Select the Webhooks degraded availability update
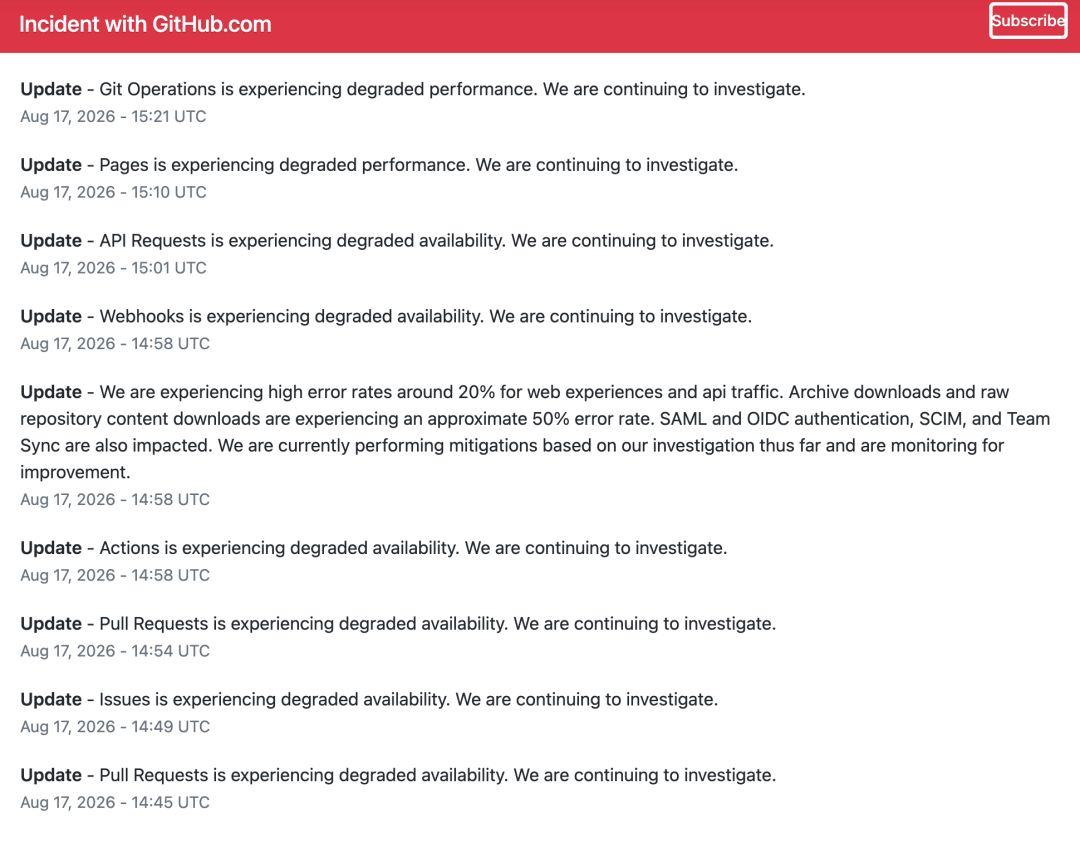This screenshot has width=1080, height=843. [x=386, y=317]
